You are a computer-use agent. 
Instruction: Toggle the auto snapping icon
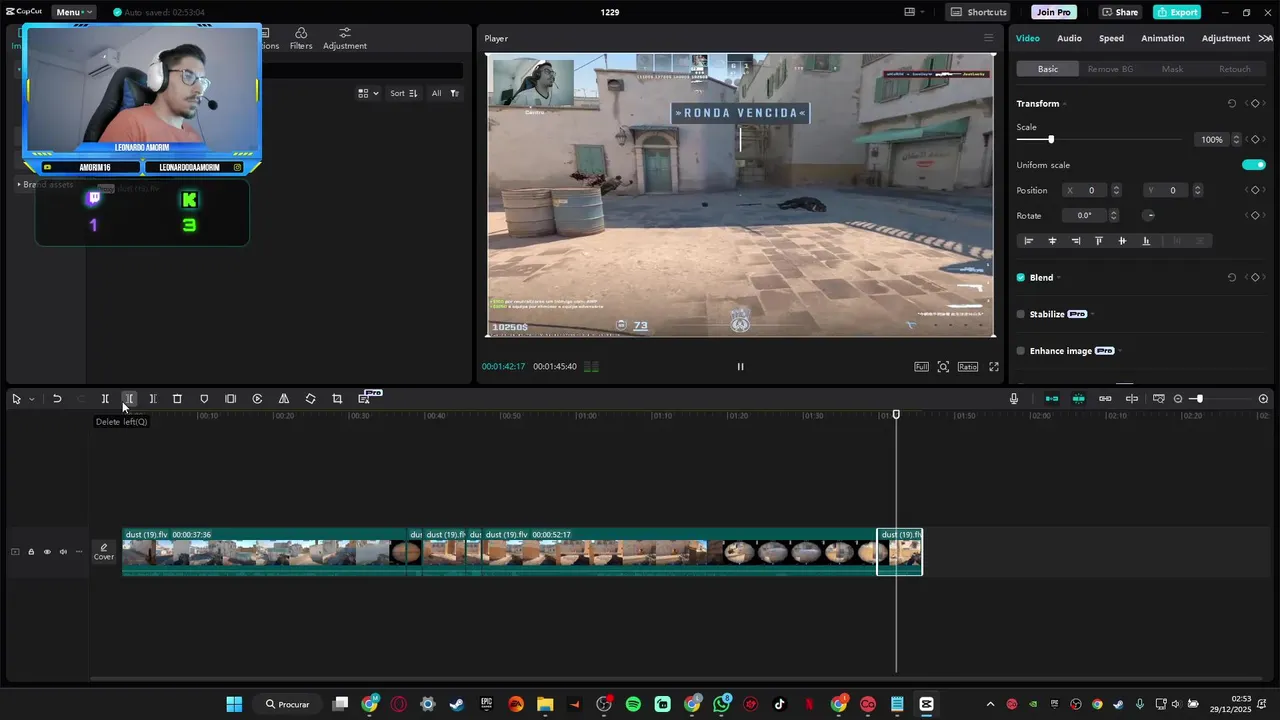tap(1078, 399)
